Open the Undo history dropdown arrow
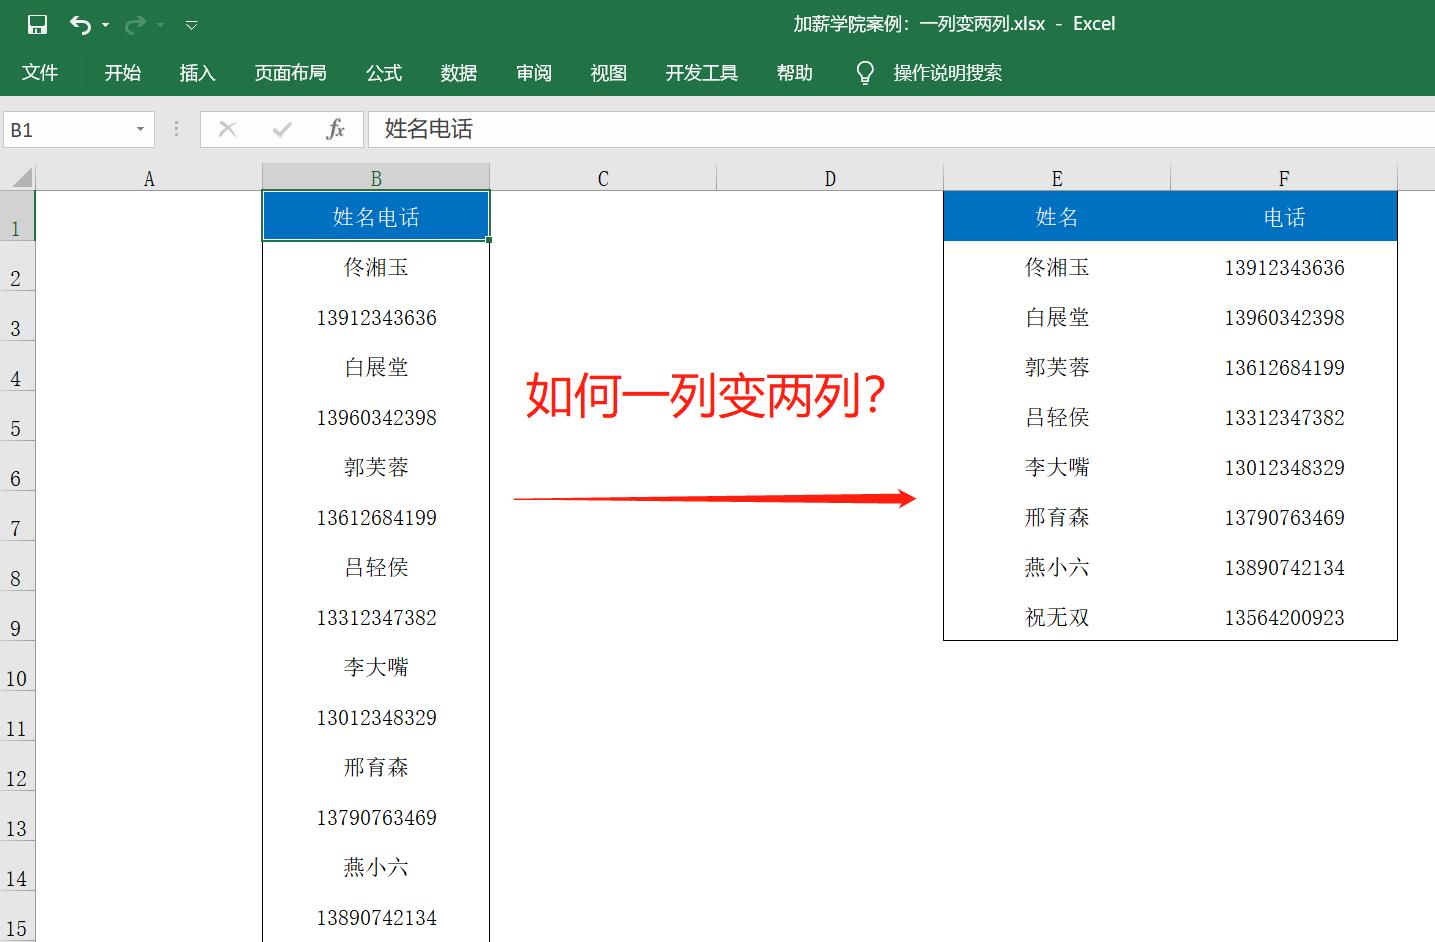Viewport: 1435px width, 942px height. [x=103, y=27]
